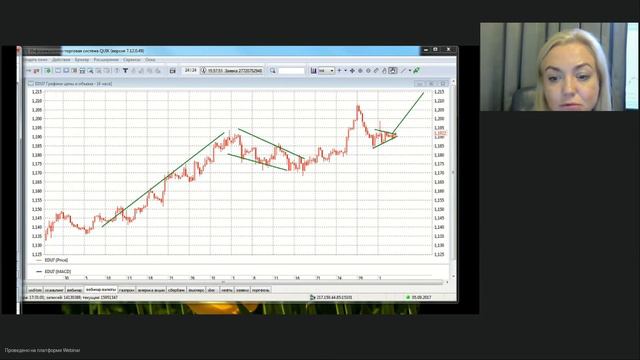Click the green connection indicator in the status bar

pyautogui.click(x=408, y=297)
